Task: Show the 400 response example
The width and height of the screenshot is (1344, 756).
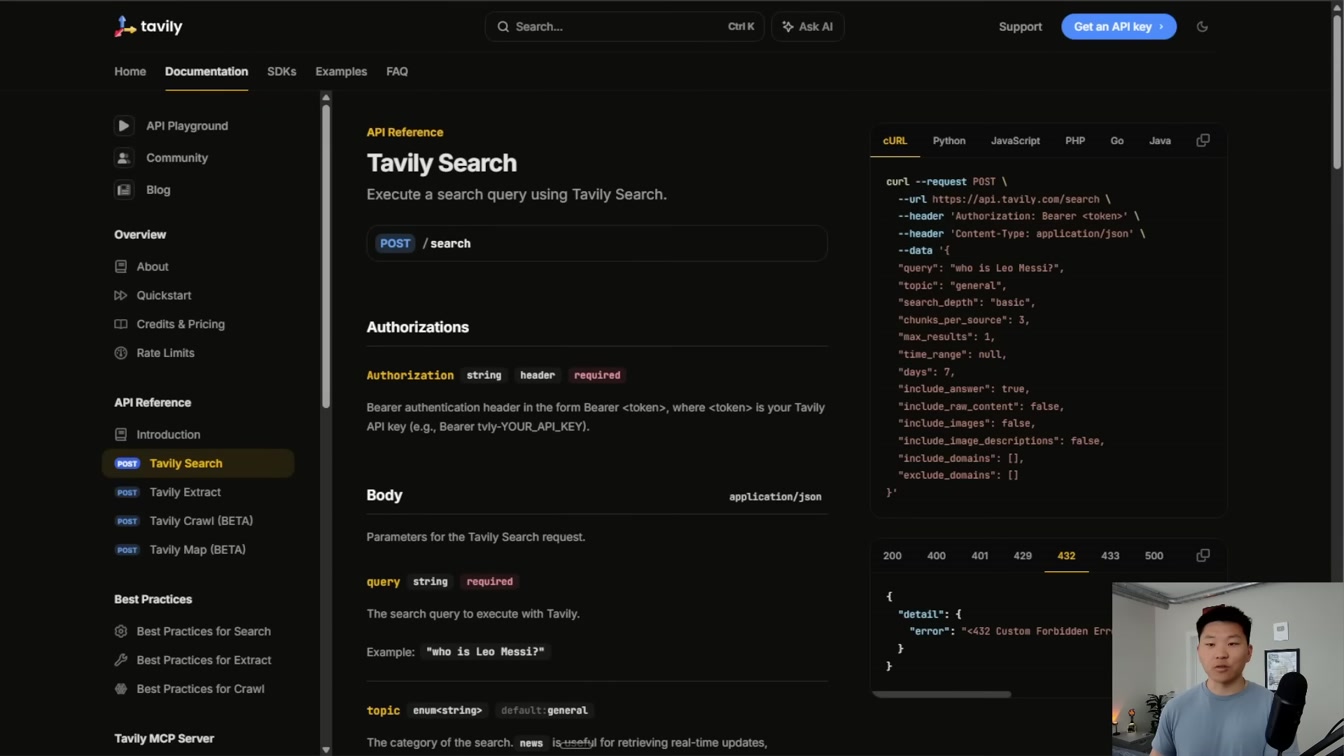Action: coord(936,556)
